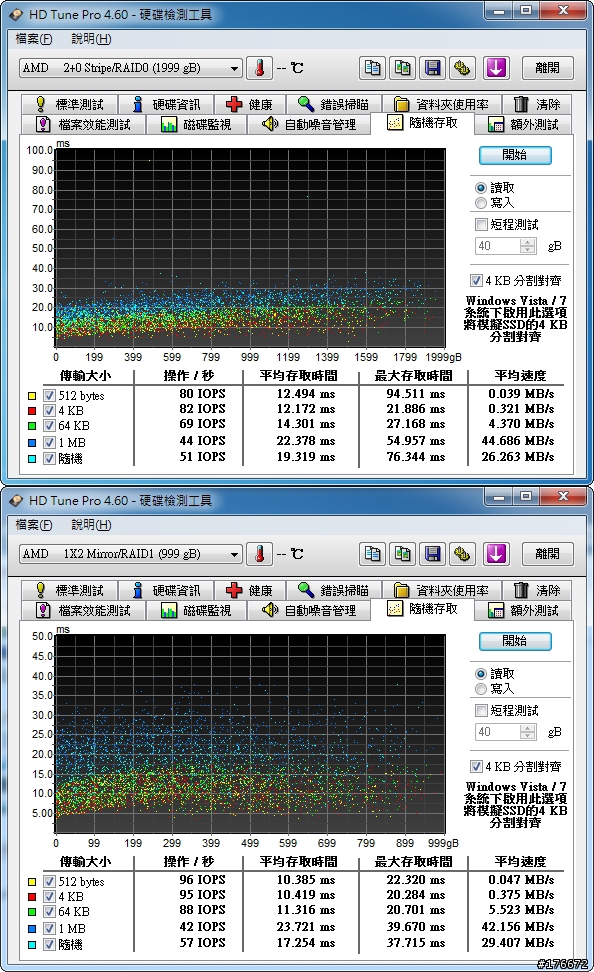The image size is (594, 972).
Task: Open 硬碟資訊 tab in top RAID0 window
Action: [x=166, y=104]
